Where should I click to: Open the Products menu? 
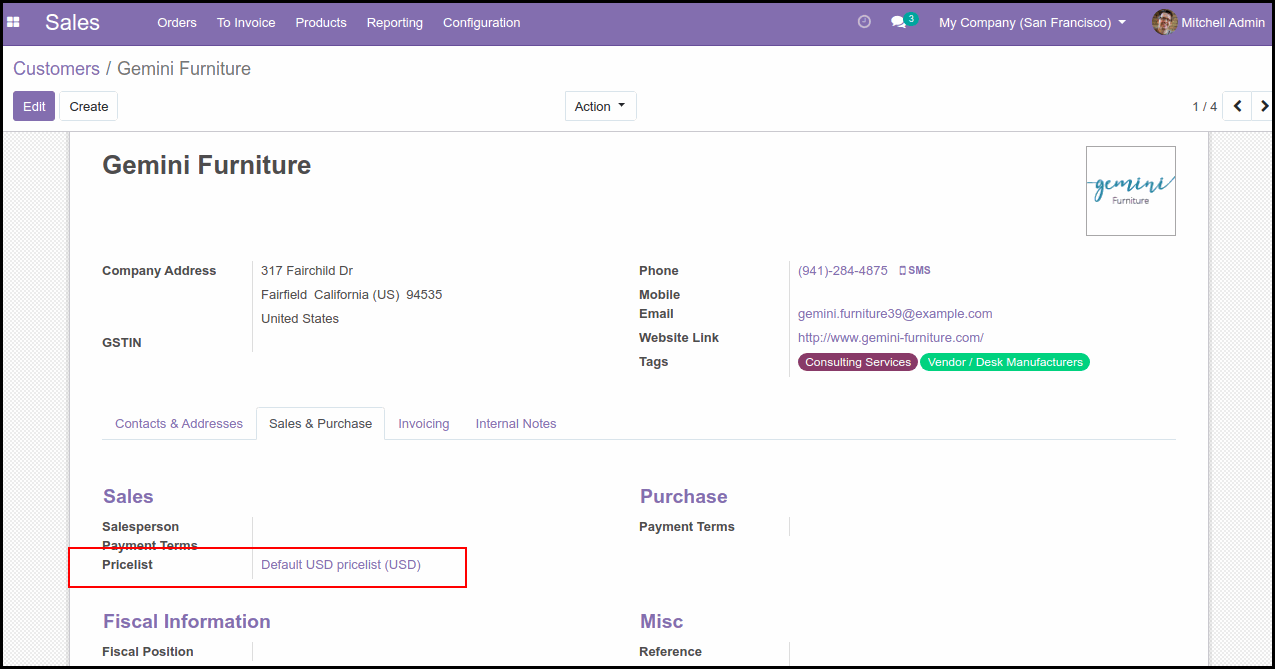(x=321, y=22)
